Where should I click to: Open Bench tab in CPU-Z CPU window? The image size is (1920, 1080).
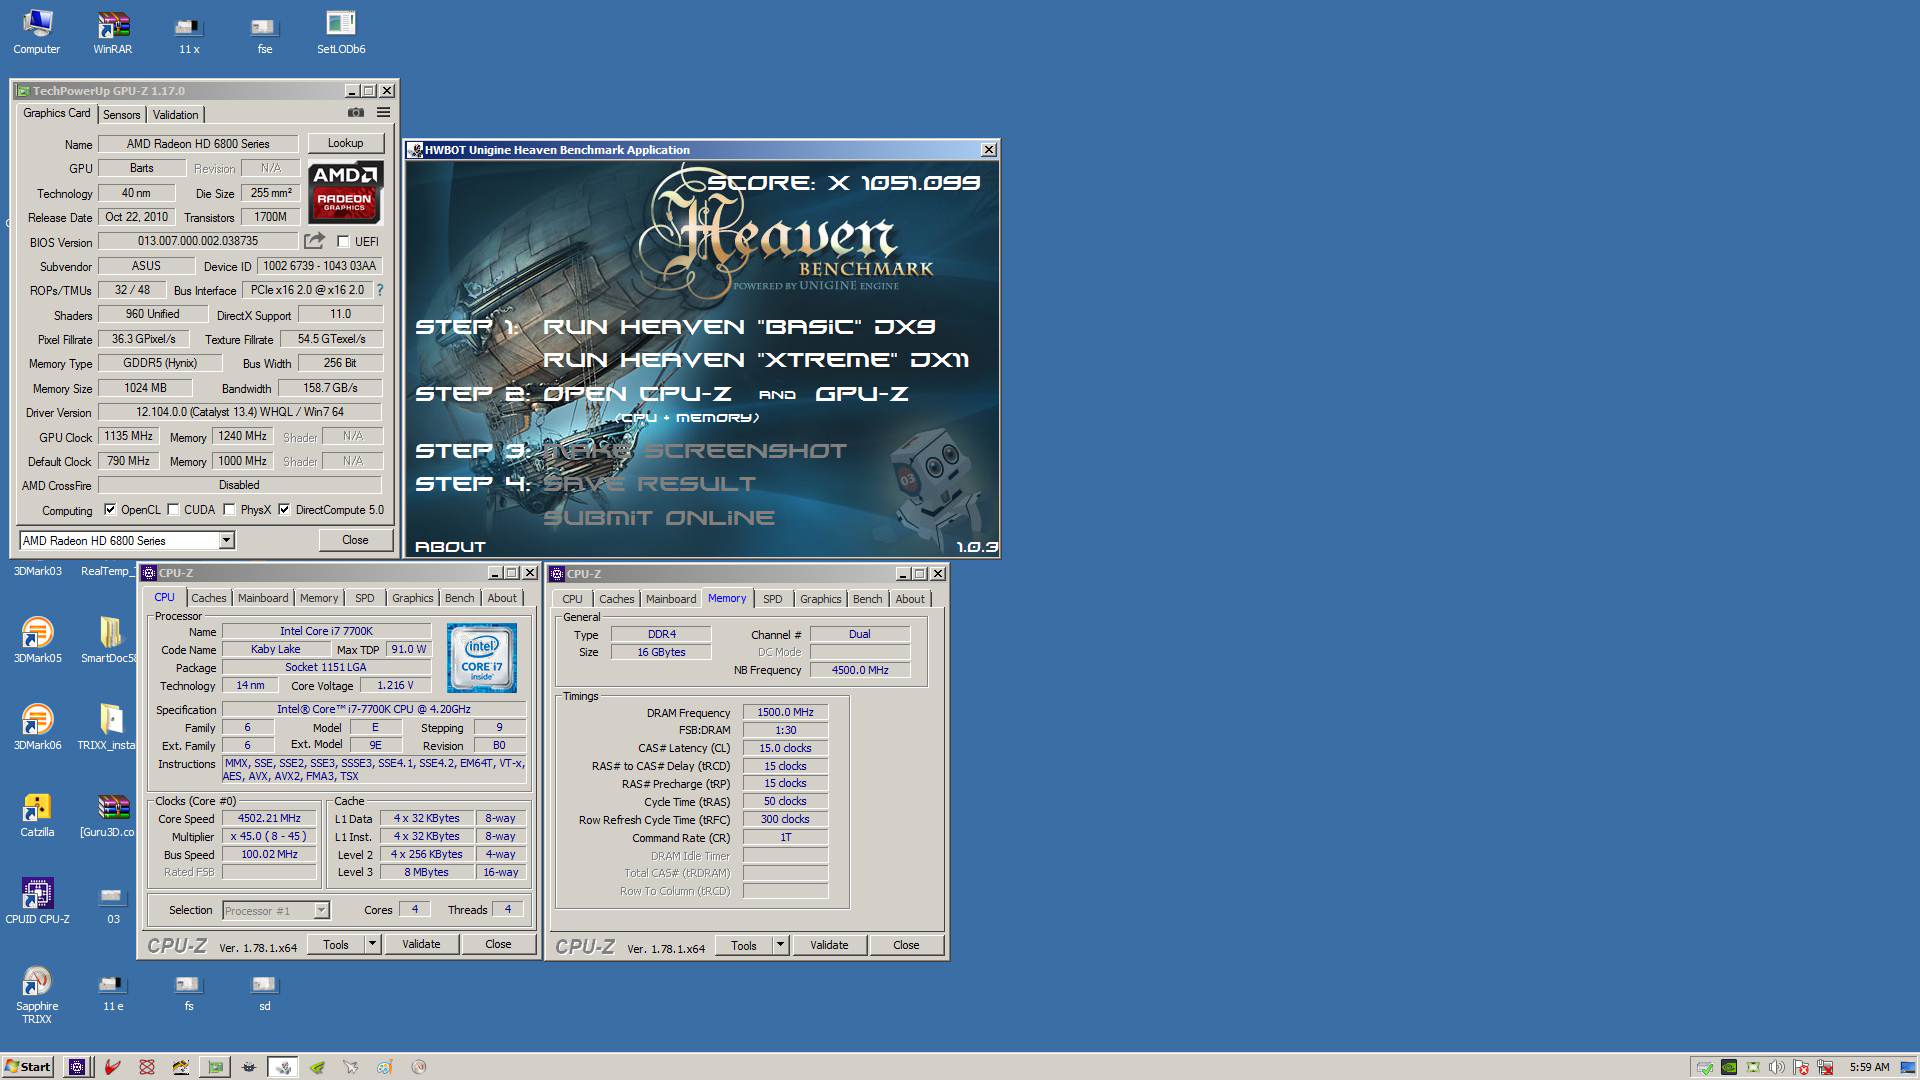460,598
